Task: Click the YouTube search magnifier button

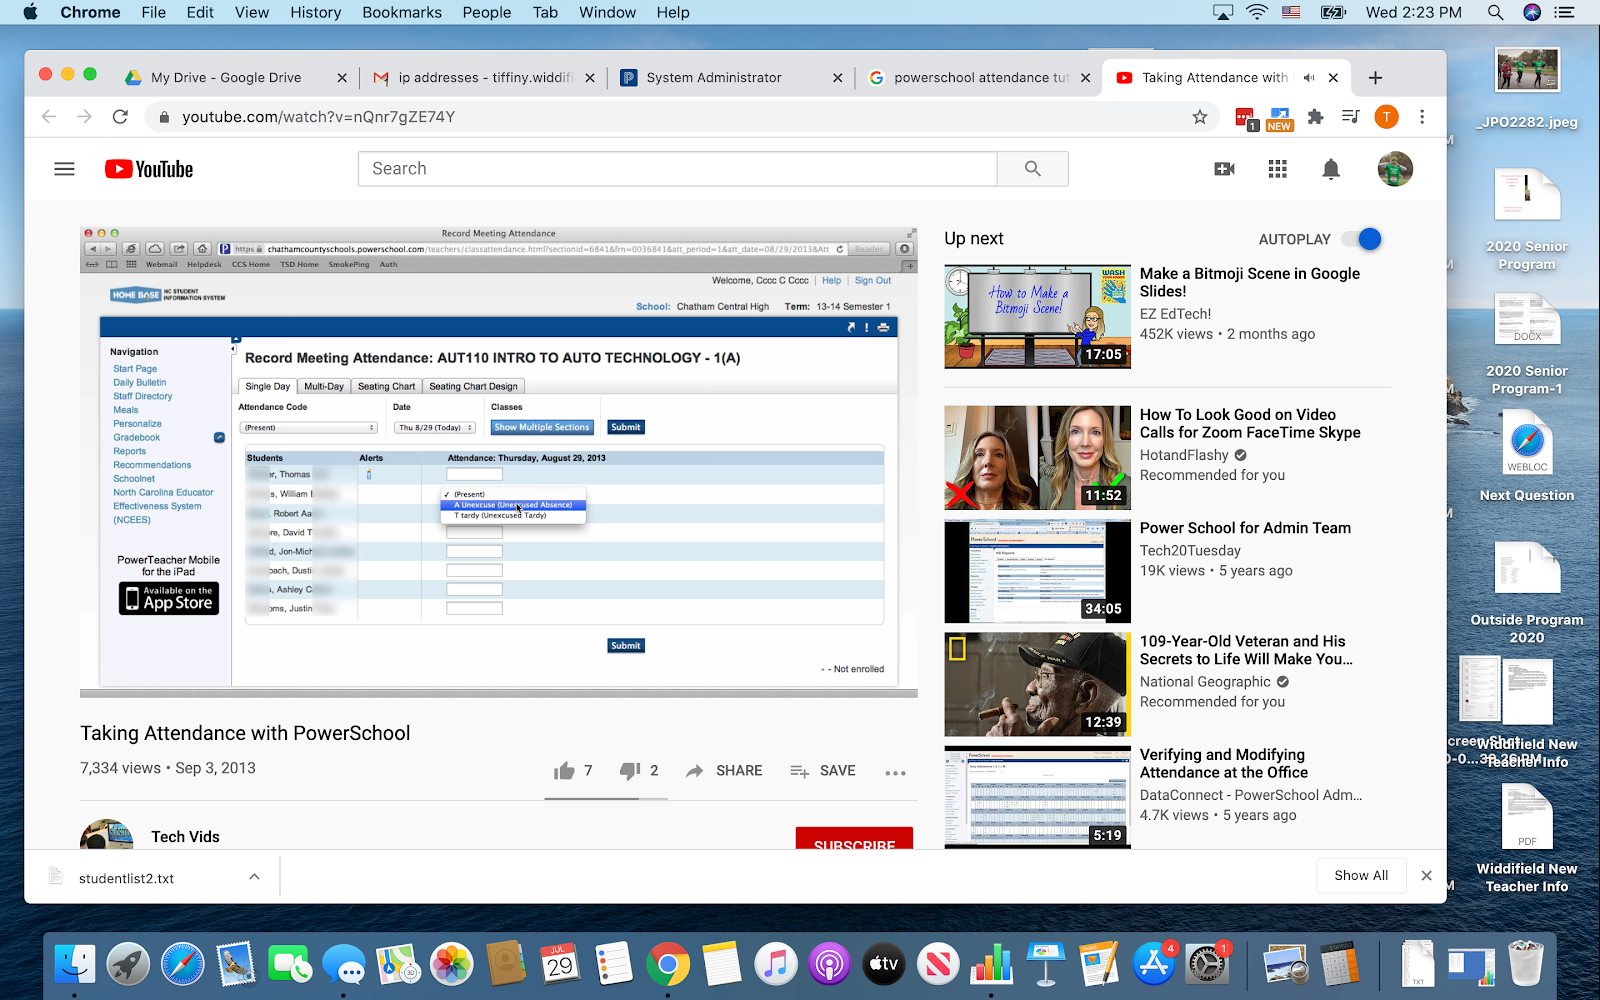Action: (1033, 169)
